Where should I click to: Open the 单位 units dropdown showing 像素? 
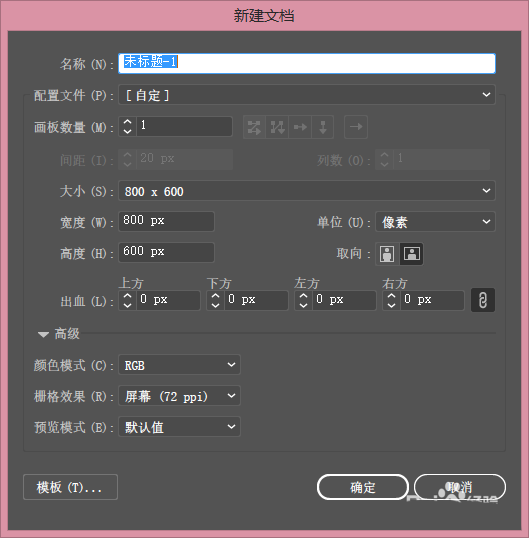click(x=435, y=222)
